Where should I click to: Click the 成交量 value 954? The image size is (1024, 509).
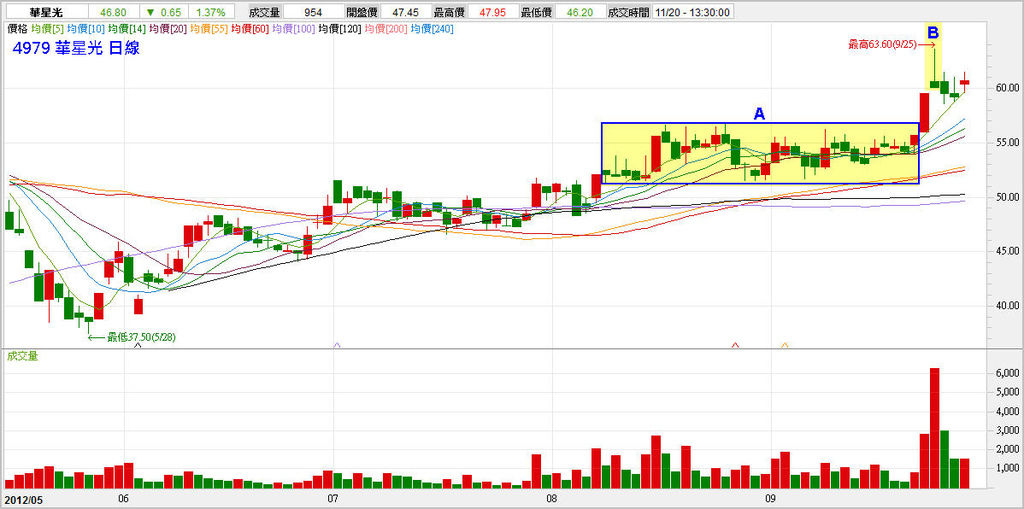[316, 12]
